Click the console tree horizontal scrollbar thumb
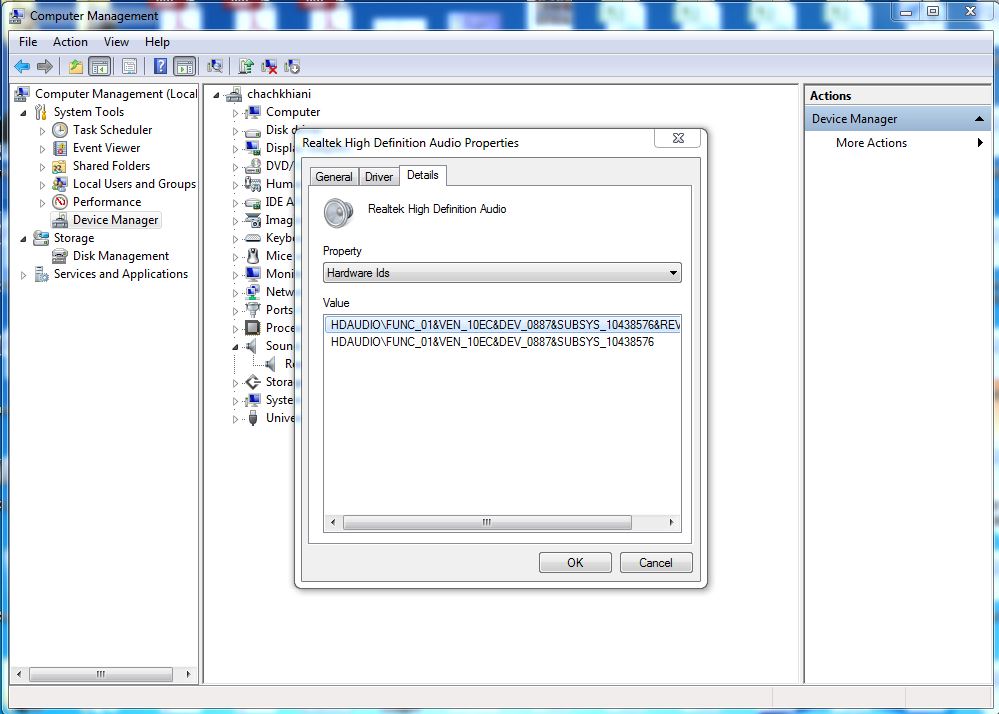This screenshot has width=999, height=714. (101, 674)
